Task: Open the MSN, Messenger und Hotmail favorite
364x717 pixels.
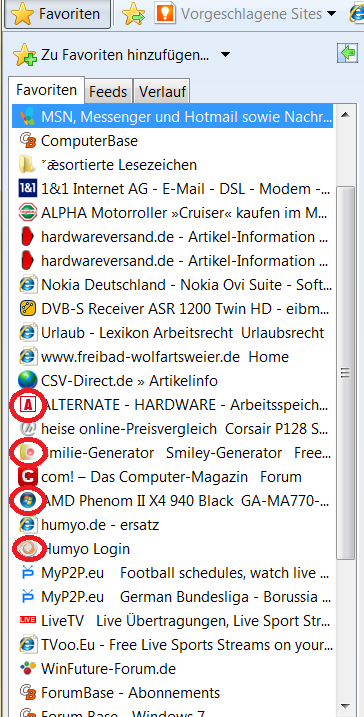Action: [172, 117]
